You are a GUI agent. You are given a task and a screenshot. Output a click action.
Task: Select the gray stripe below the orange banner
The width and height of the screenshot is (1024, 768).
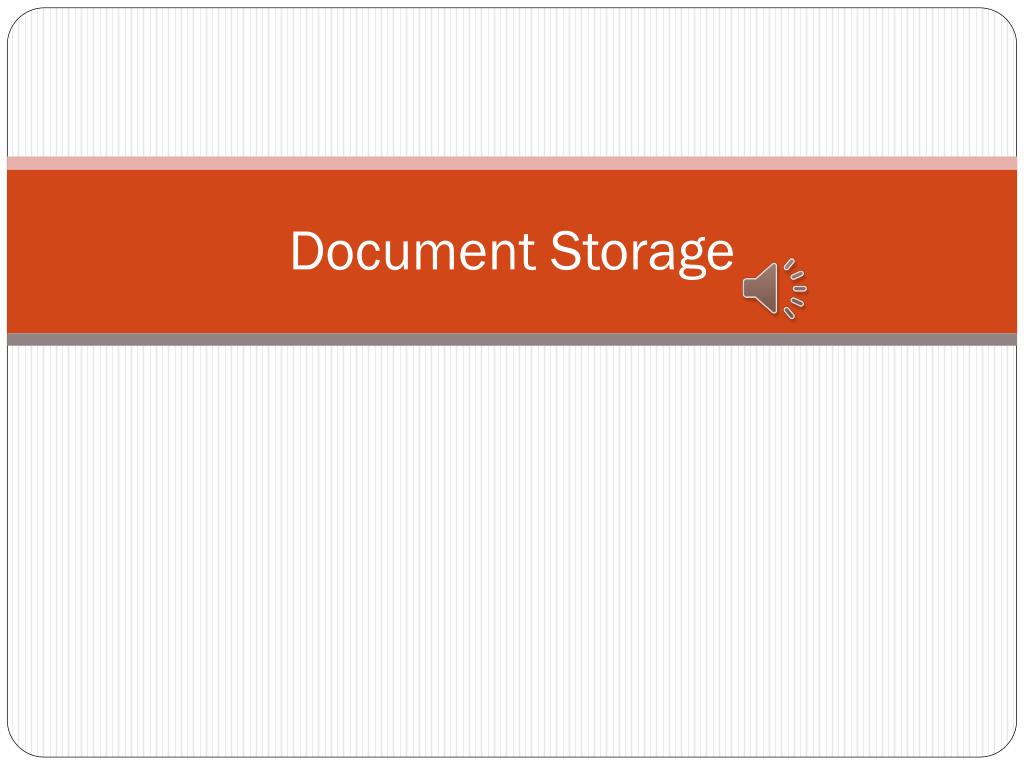point(512,340)
